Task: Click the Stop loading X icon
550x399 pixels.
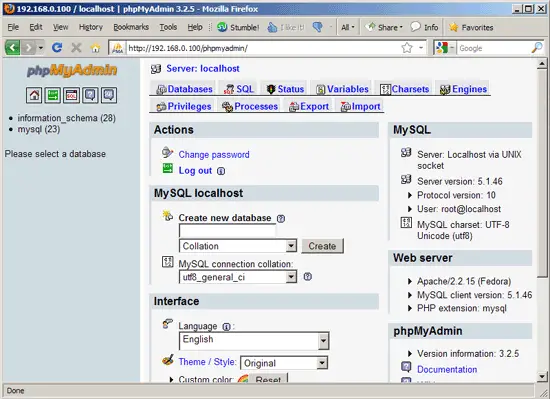Action: 76,47
